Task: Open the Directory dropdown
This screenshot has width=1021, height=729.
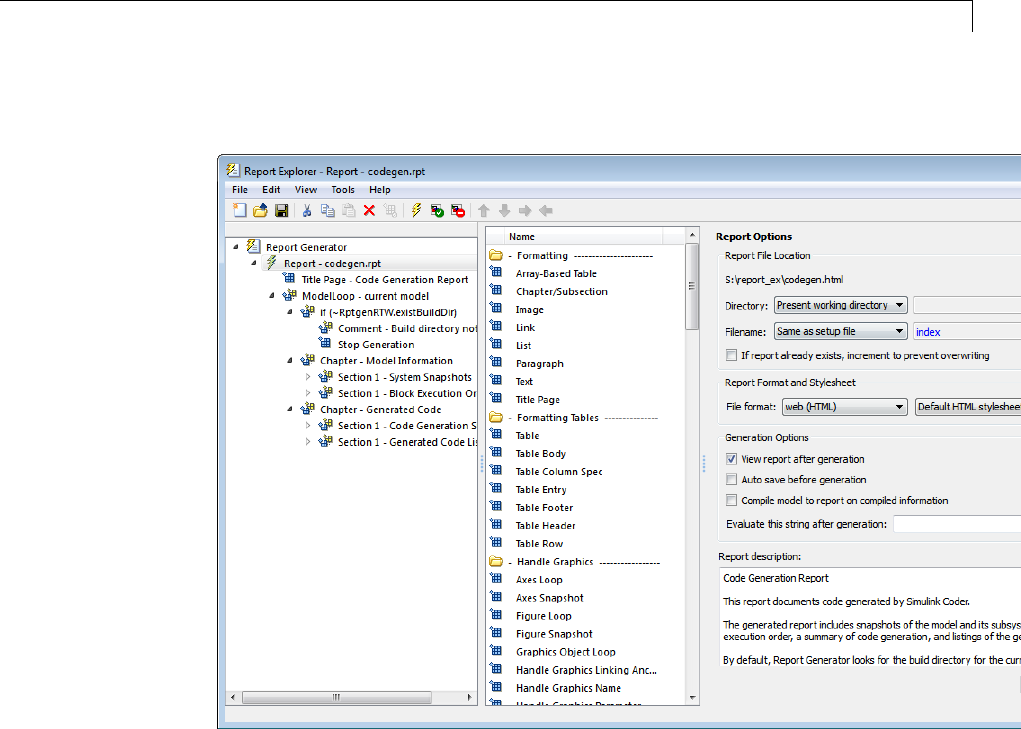Action: [x=840, y=306]
